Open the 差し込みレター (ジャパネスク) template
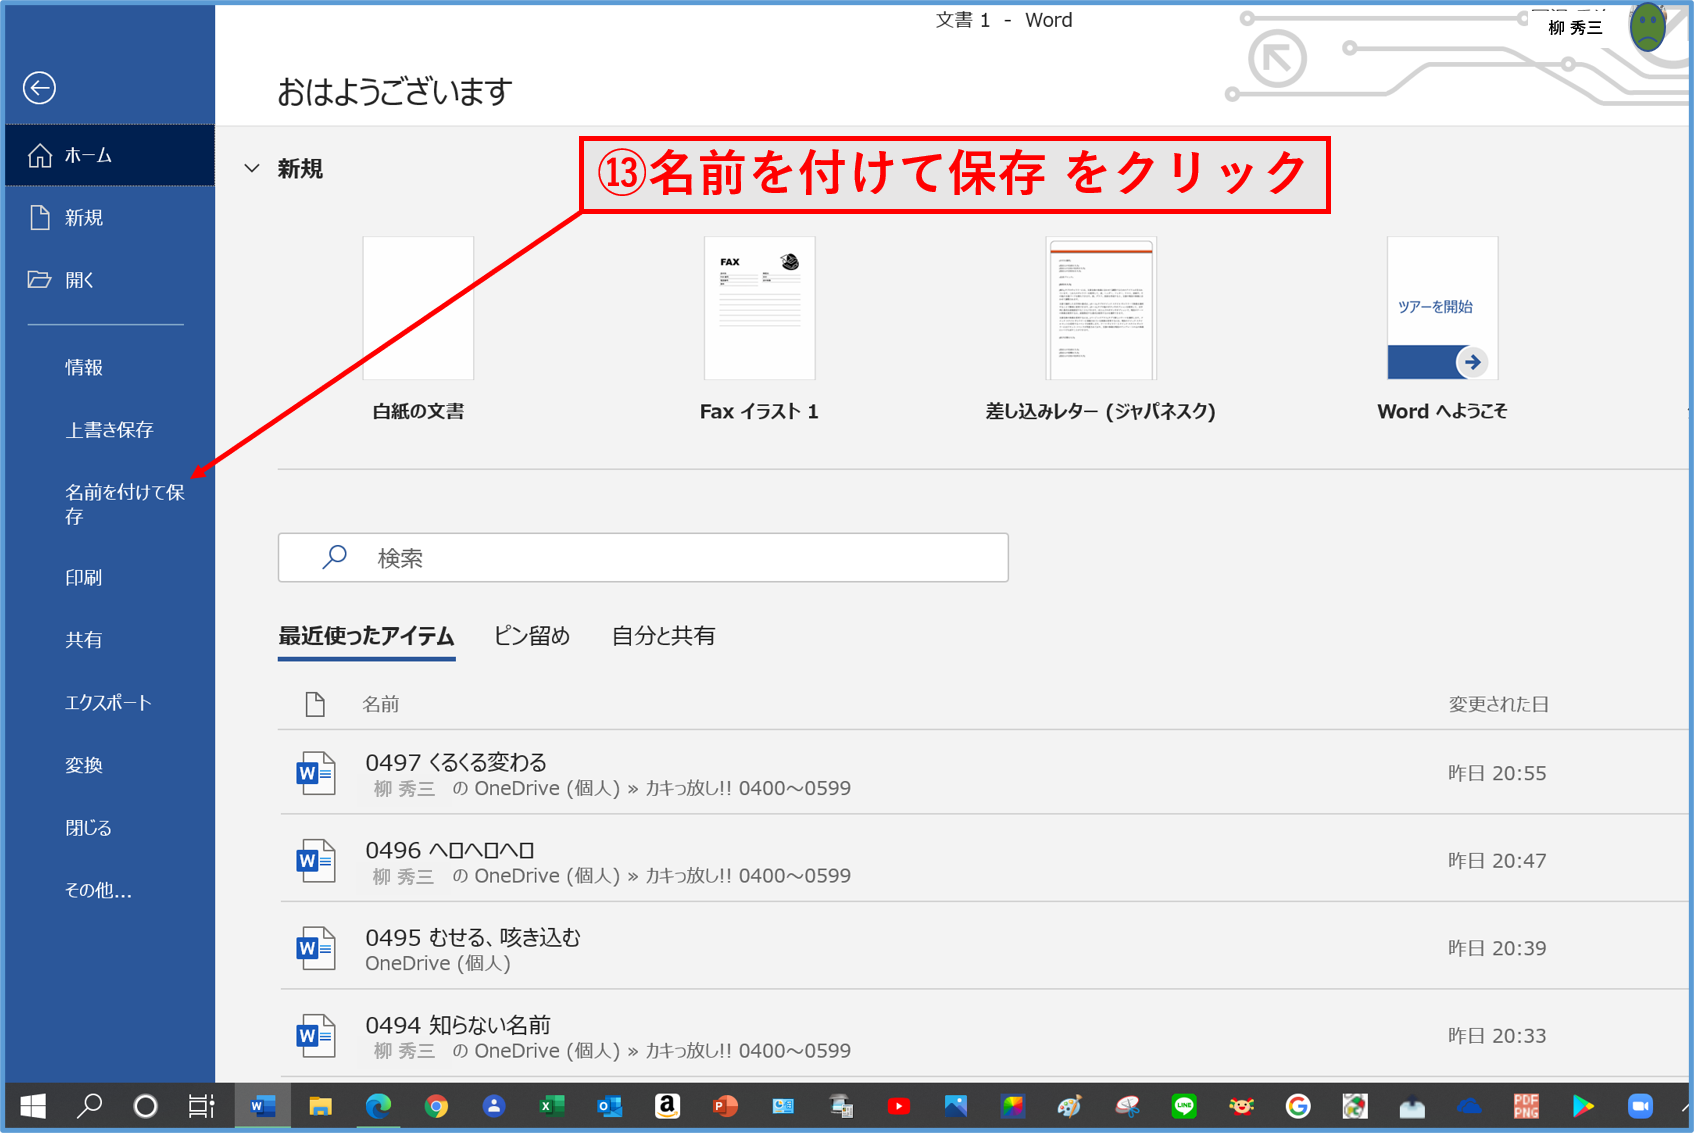 pyautogui.click(x=1100, y=329)
